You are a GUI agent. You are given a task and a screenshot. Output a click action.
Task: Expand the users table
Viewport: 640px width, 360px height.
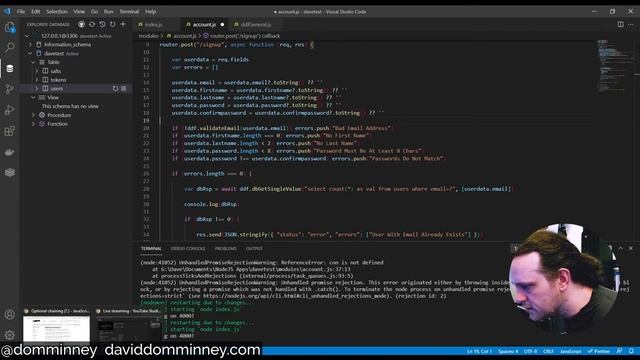pyautogui.click(x=36, y=89)
